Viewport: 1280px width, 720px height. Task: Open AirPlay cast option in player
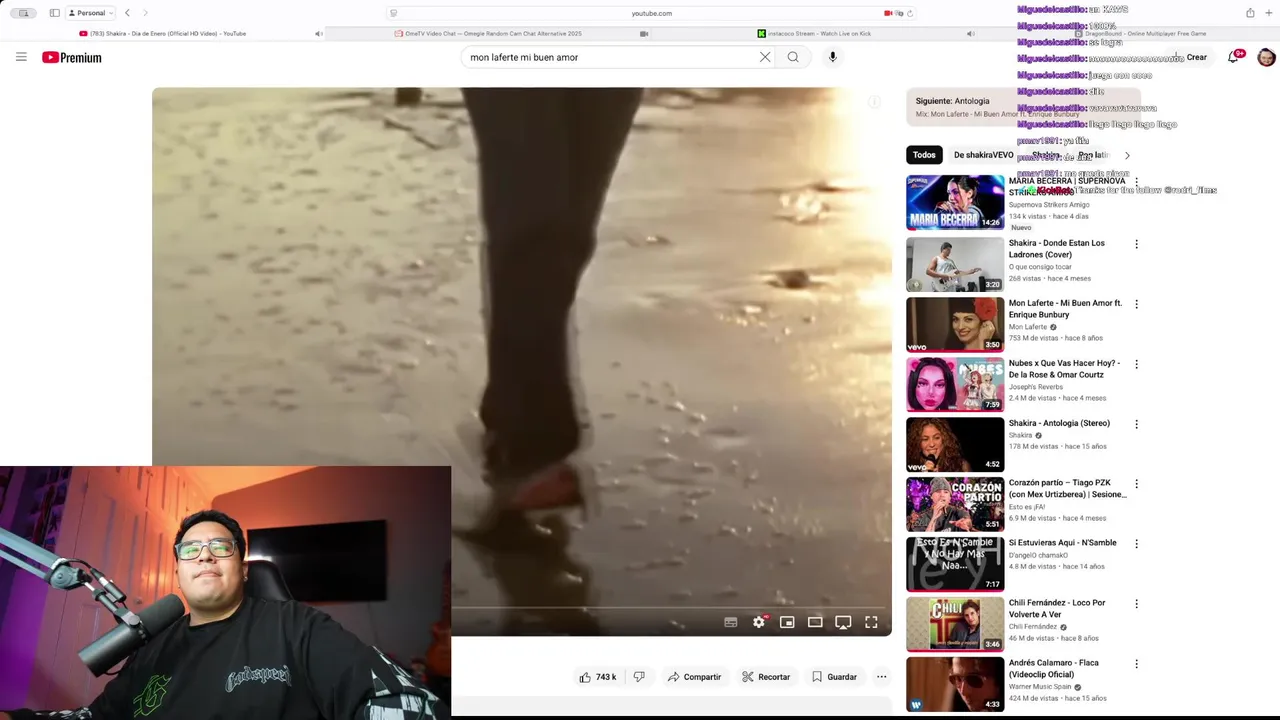[x=843, y=622]
